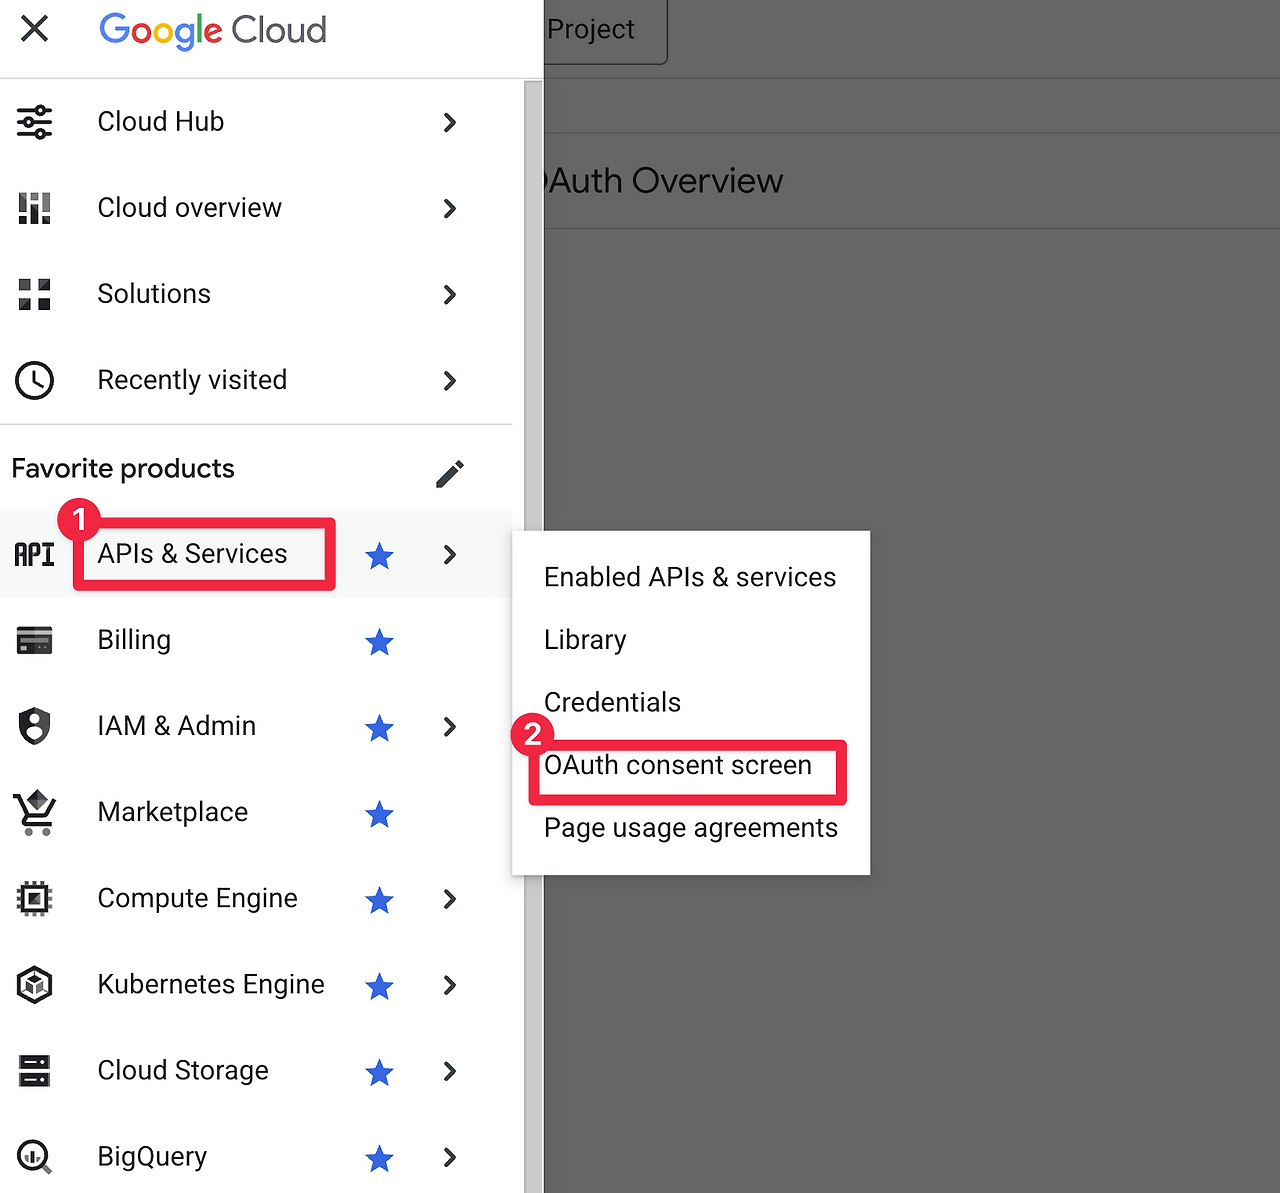
Task: Open Library from the submenu
Action: [585, 640]
